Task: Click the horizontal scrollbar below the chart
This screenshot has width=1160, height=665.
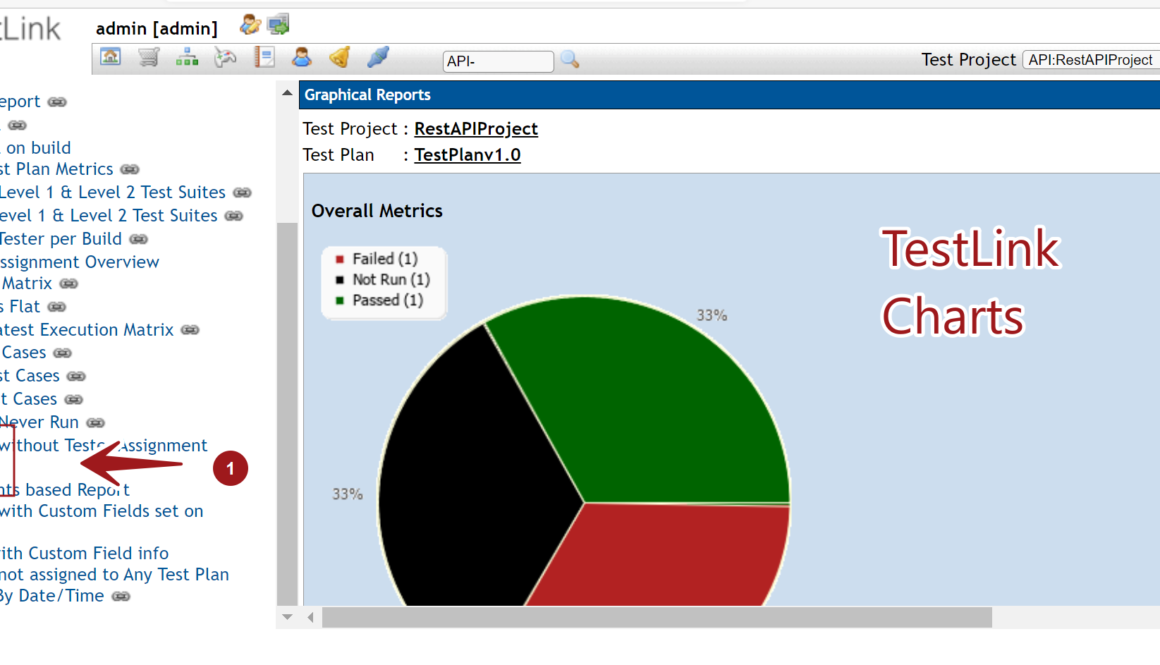Action: tap(656, 618)
